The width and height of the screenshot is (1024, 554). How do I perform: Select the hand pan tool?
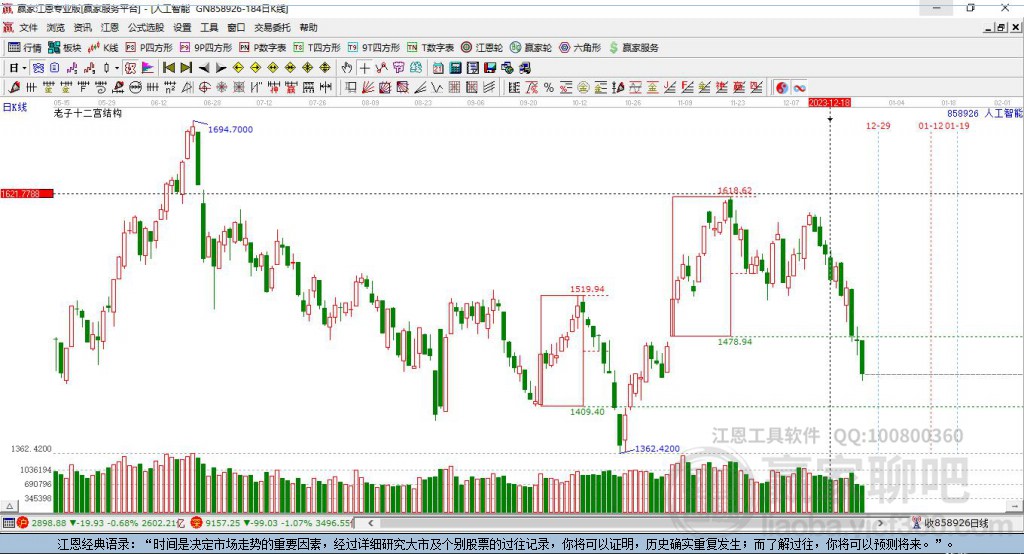point(347,68)
